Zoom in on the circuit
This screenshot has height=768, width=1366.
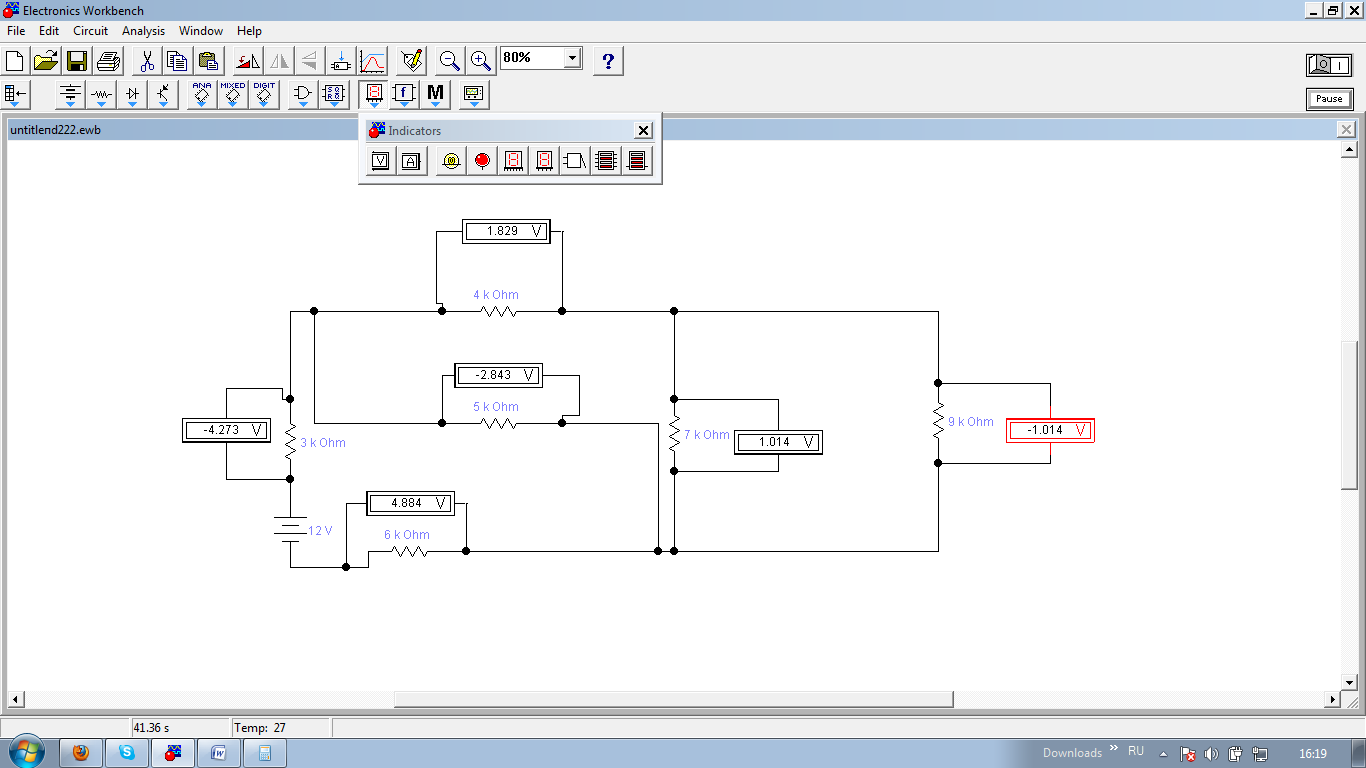(x=481, y=61)
